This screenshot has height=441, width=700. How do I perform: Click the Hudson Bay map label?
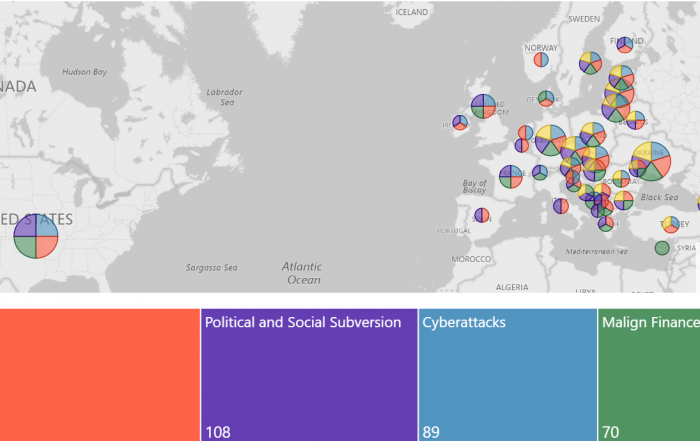pyautogui.click(x=84, y=72)
